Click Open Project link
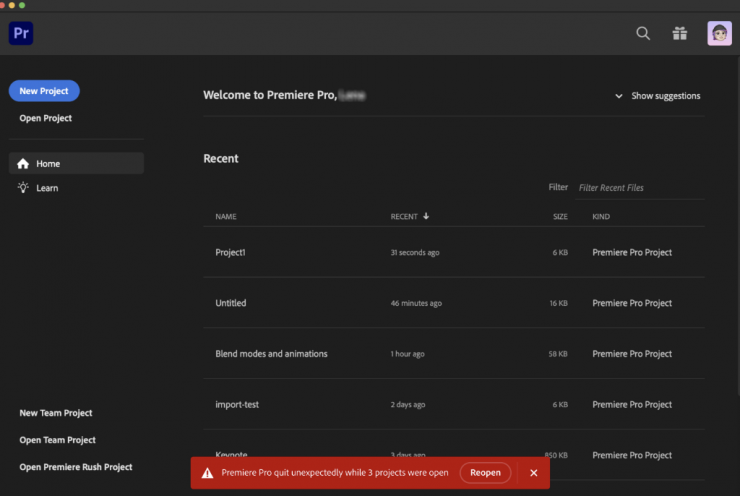This screenshot has height=496, width=740. coord(45,118)
